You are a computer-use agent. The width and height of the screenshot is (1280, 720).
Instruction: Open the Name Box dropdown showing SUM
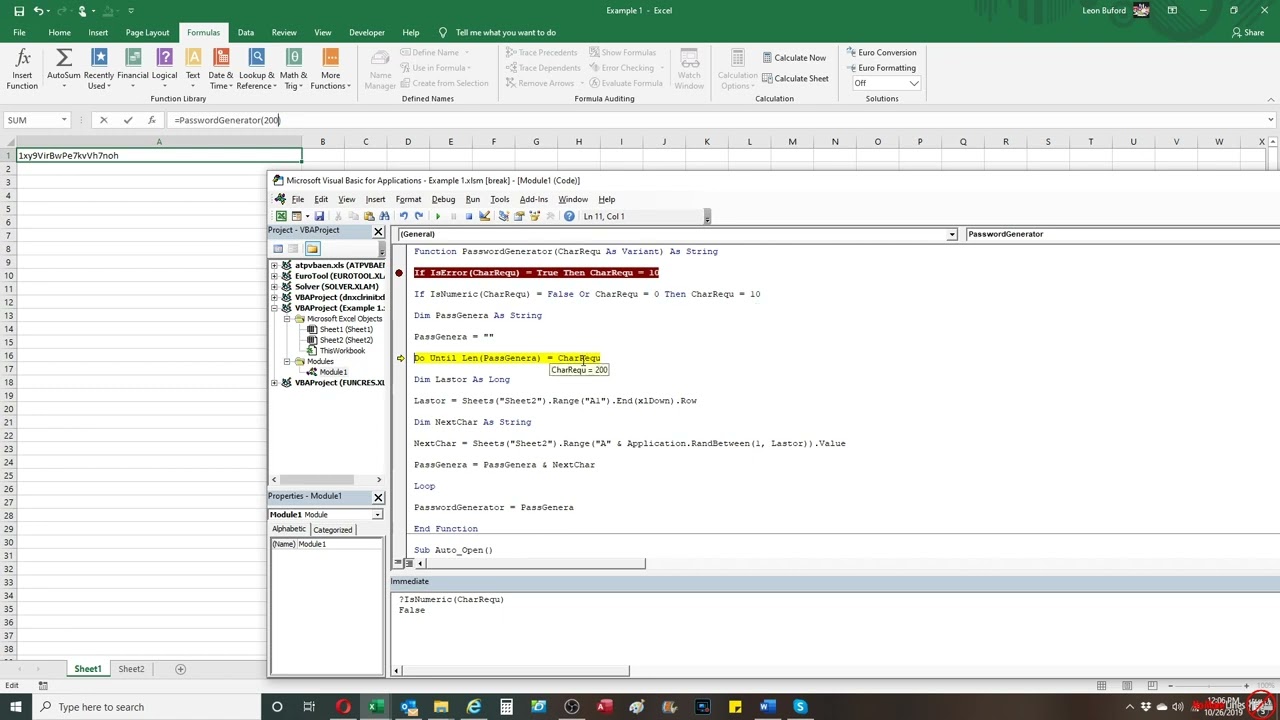click(64, 120)
